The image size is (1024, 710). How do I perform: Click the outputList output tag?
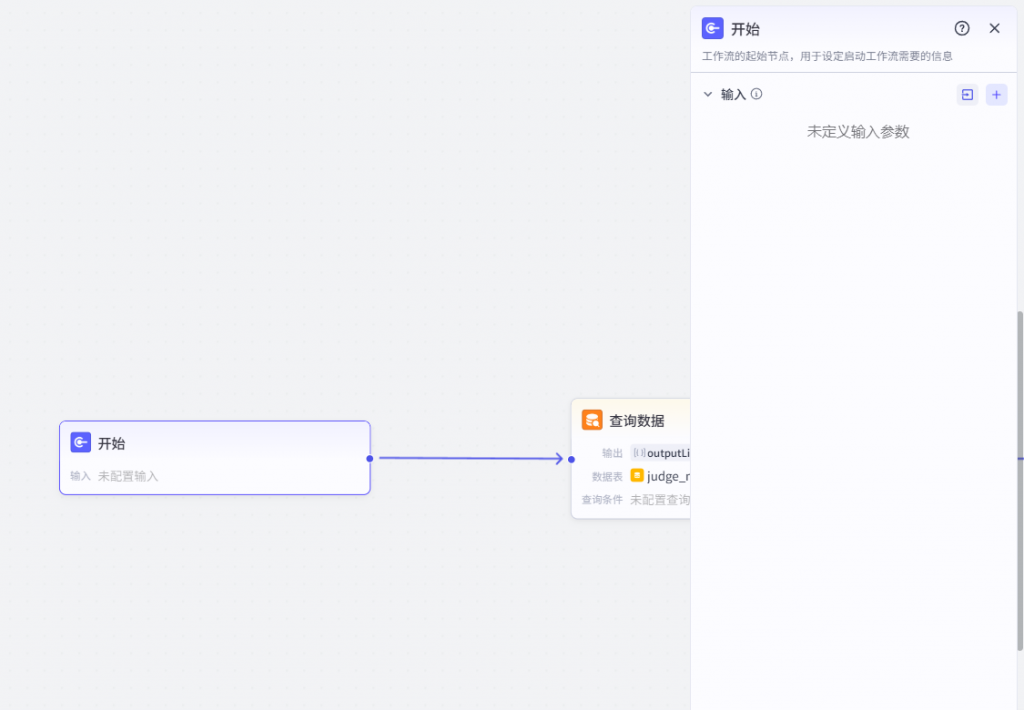[661, 453]
